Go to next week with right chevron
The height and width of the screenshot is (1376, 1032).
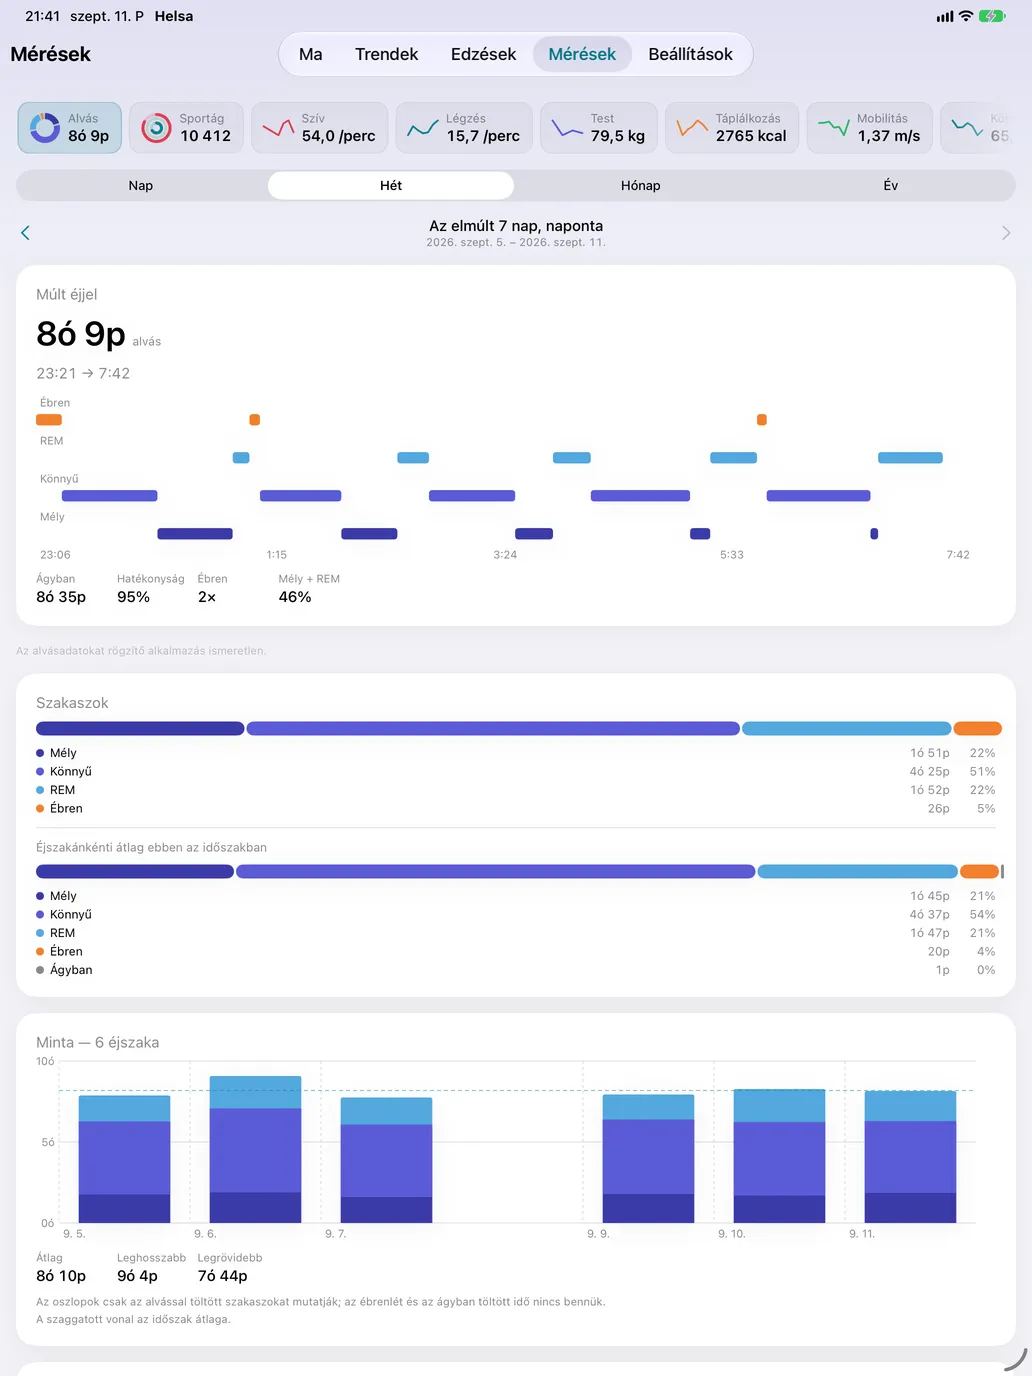click(1006, 233)
